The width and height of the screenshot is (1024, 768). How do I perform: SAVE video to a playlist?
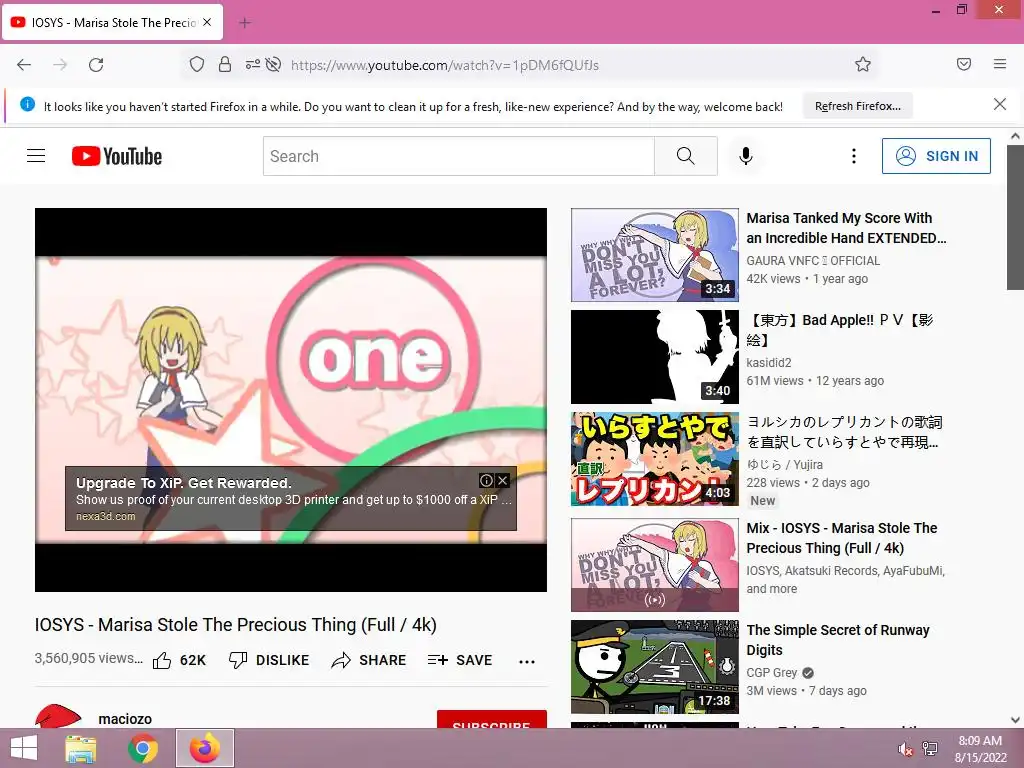click(x=460, y=660)
